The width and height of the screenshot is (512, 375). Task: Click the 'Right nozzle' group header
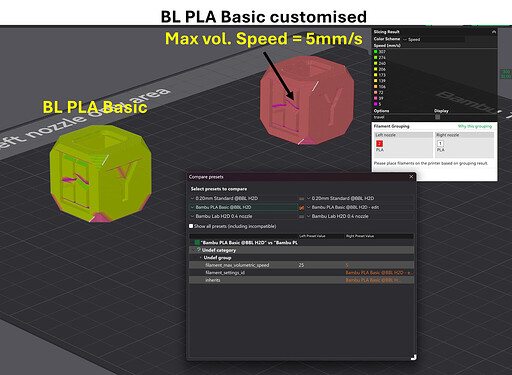tap(465, 135)
